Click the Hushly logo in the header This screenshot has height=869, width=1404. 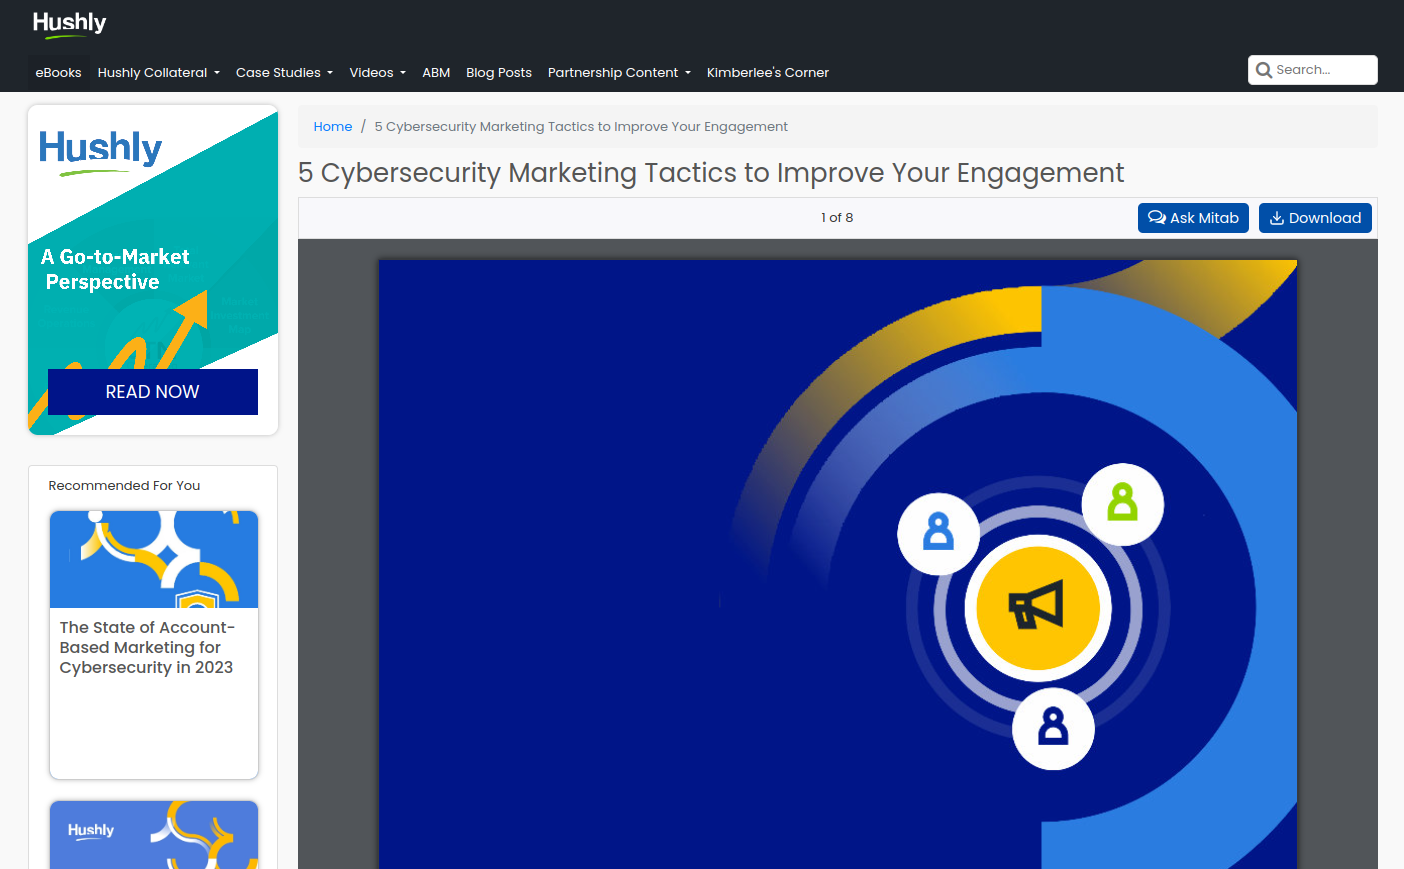69,23
